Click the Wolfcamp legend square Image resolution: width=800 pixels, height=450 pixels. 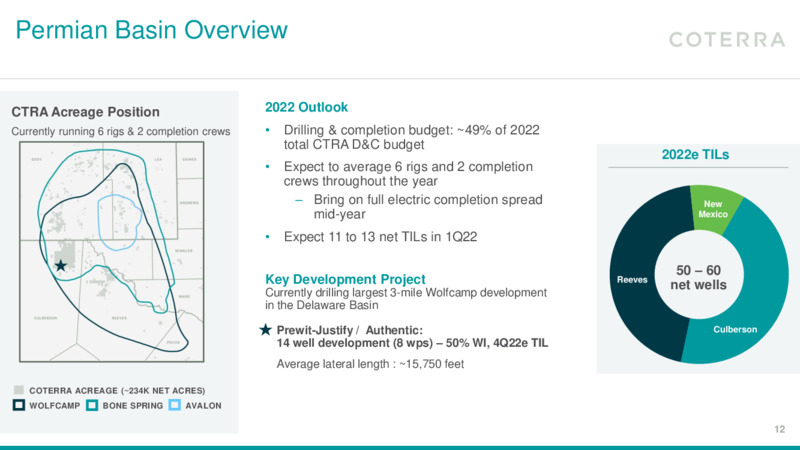coord(19,405)
